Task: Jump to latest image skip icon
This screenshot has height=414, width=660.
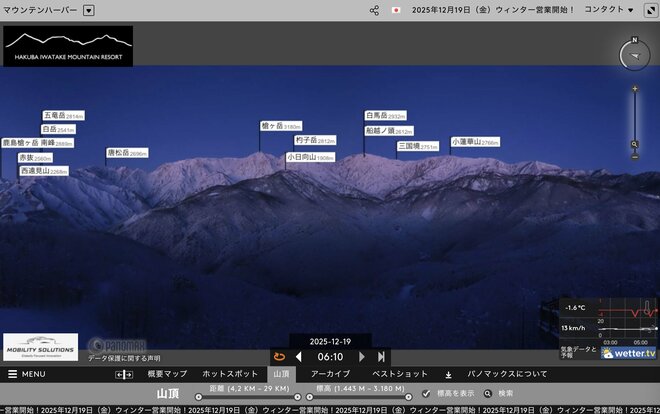Action: 381,357
